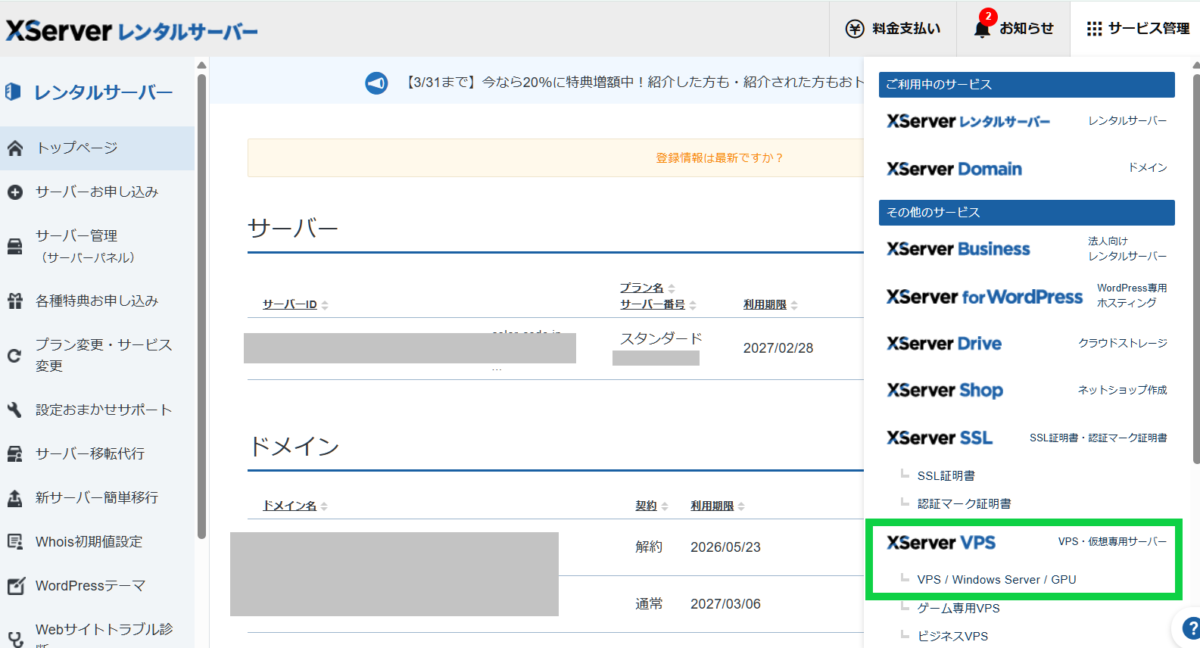The image size is (1200, 648).
Task: Sort the table by サーバーID
Action: 295,305
